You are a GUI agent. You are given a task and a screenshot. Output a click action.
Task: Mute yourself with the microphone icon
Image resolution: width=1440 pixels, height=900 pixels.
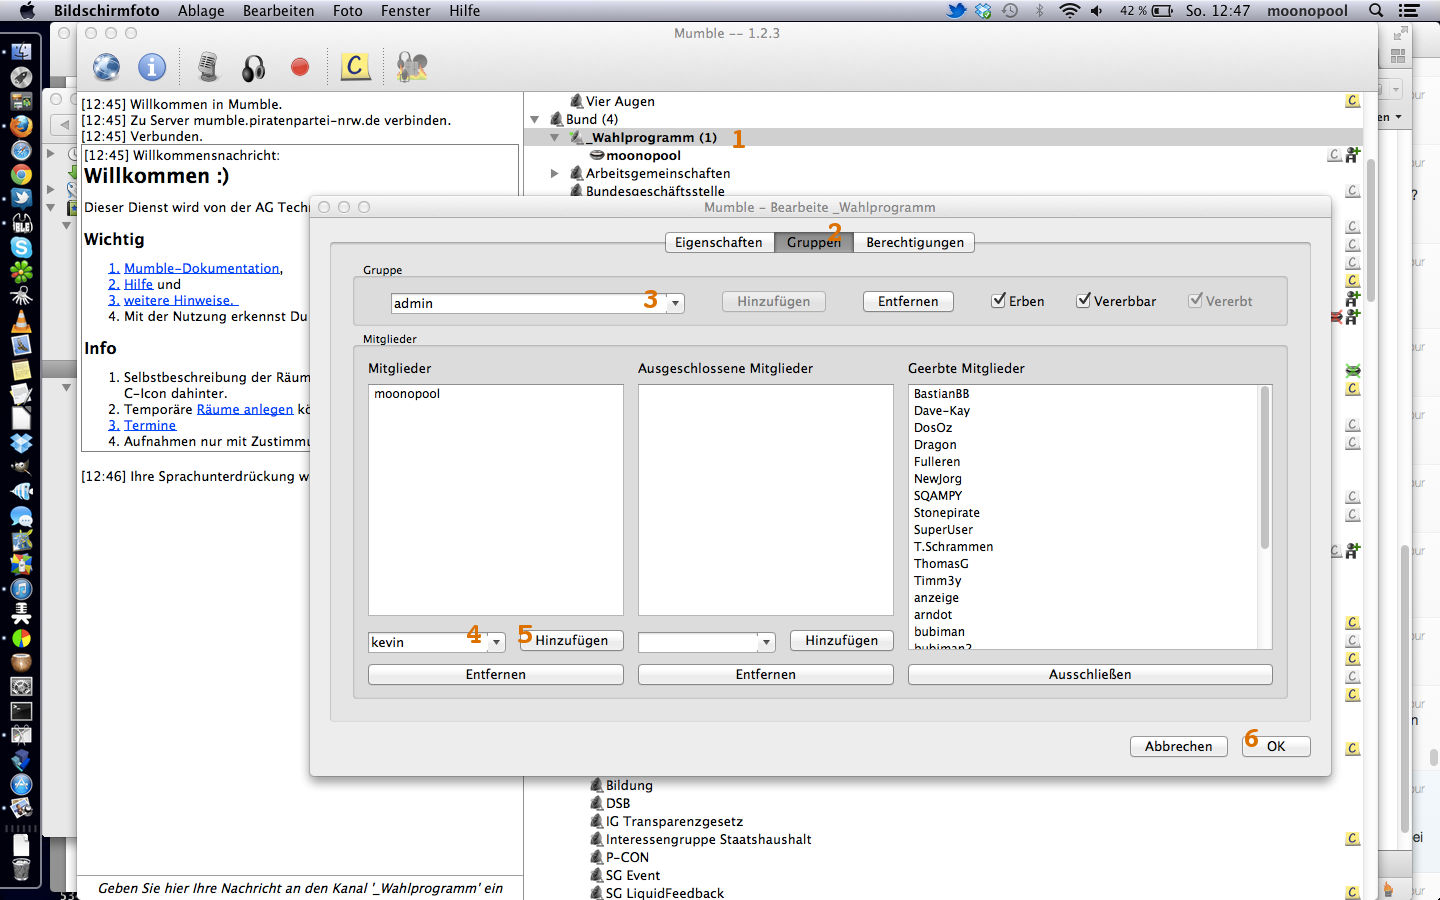pos(208,67)
